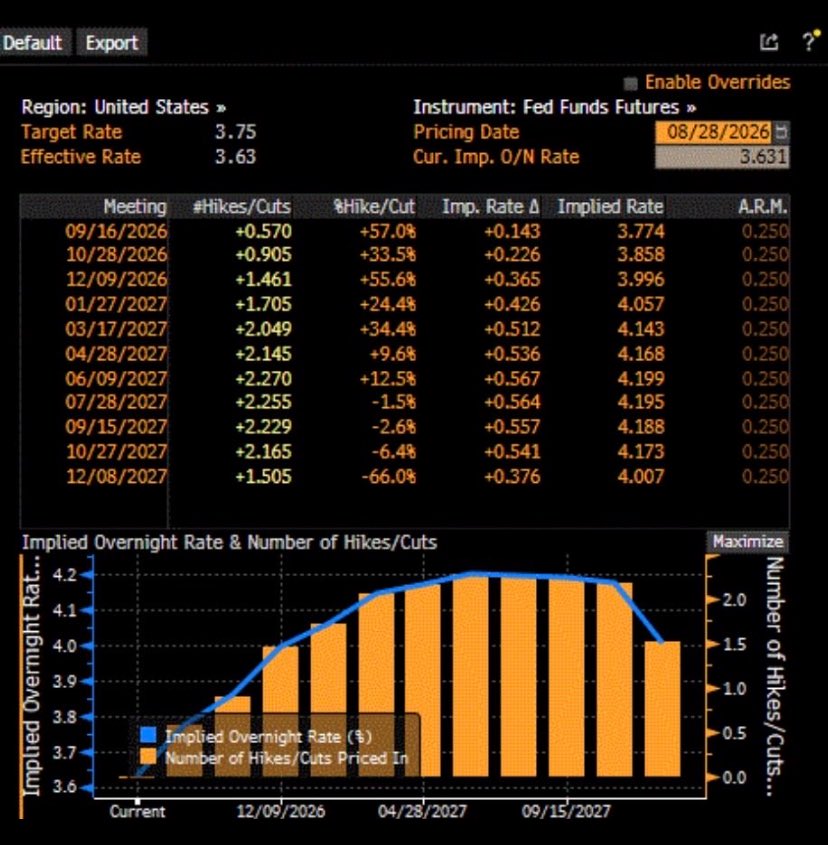
Task: Click the implied rate 3.774
Action: click(x=640, y=231)
